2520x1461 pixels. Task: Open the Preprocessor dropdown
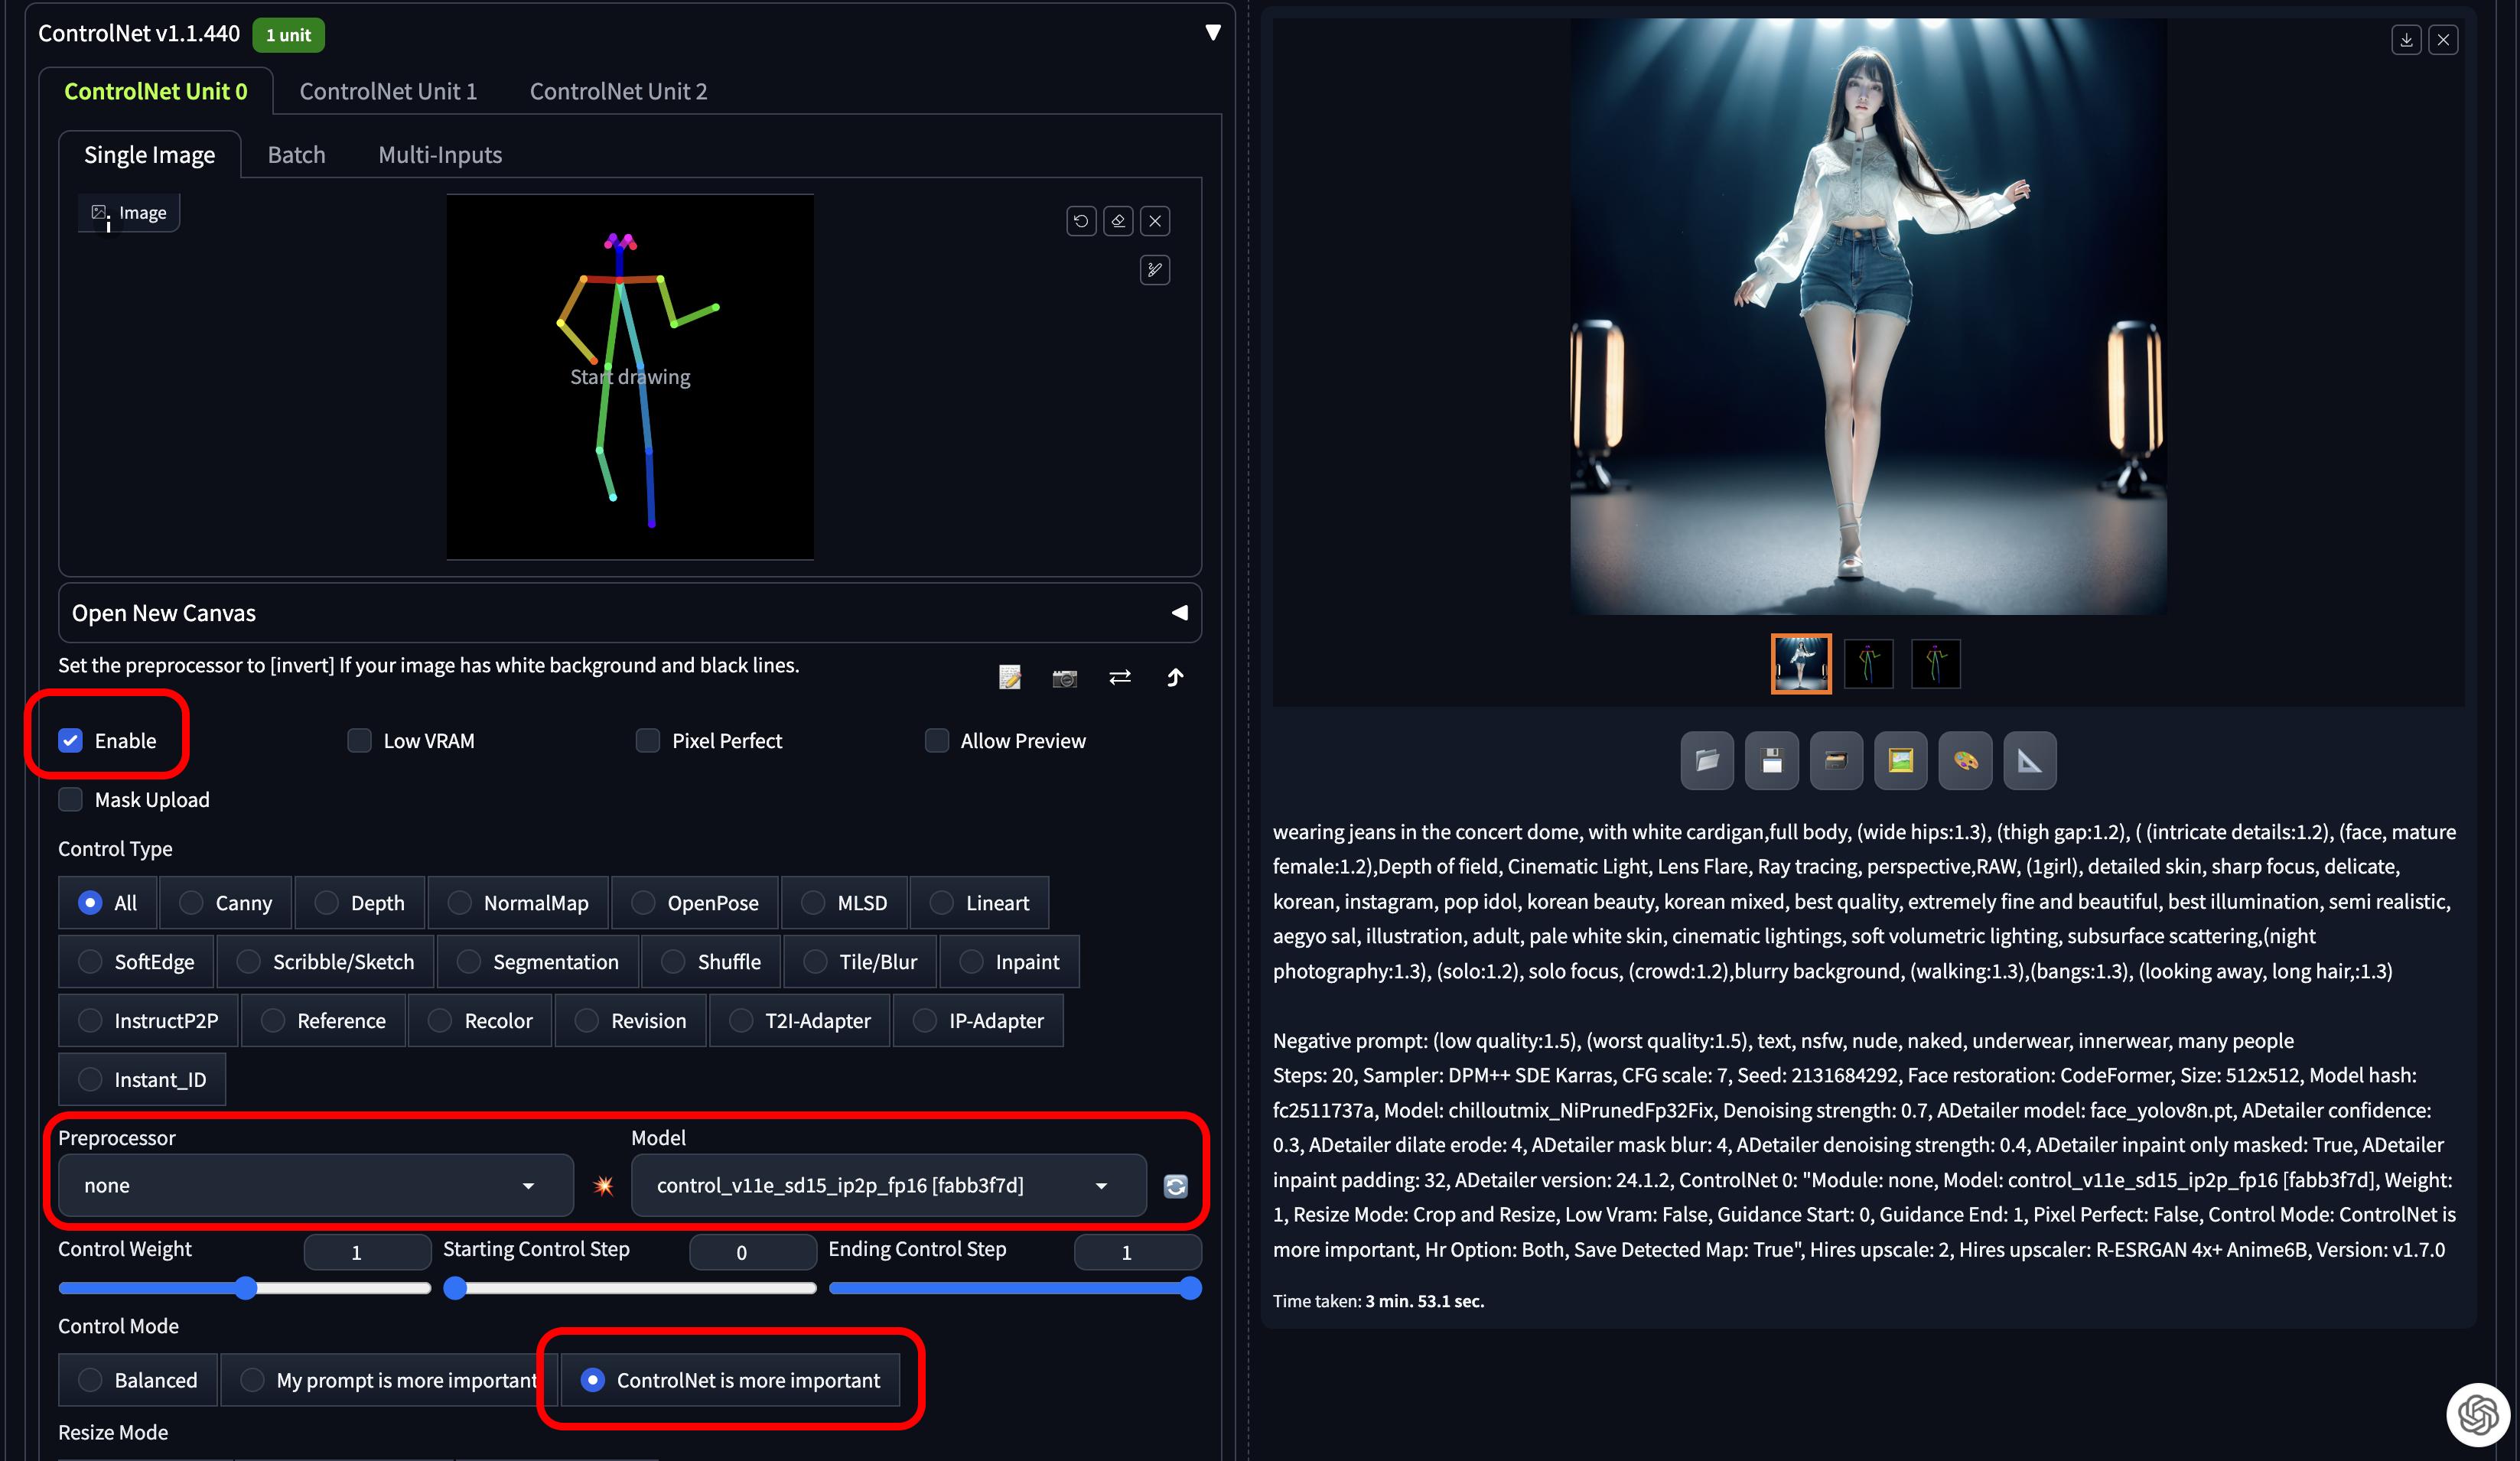(315, 1186)
